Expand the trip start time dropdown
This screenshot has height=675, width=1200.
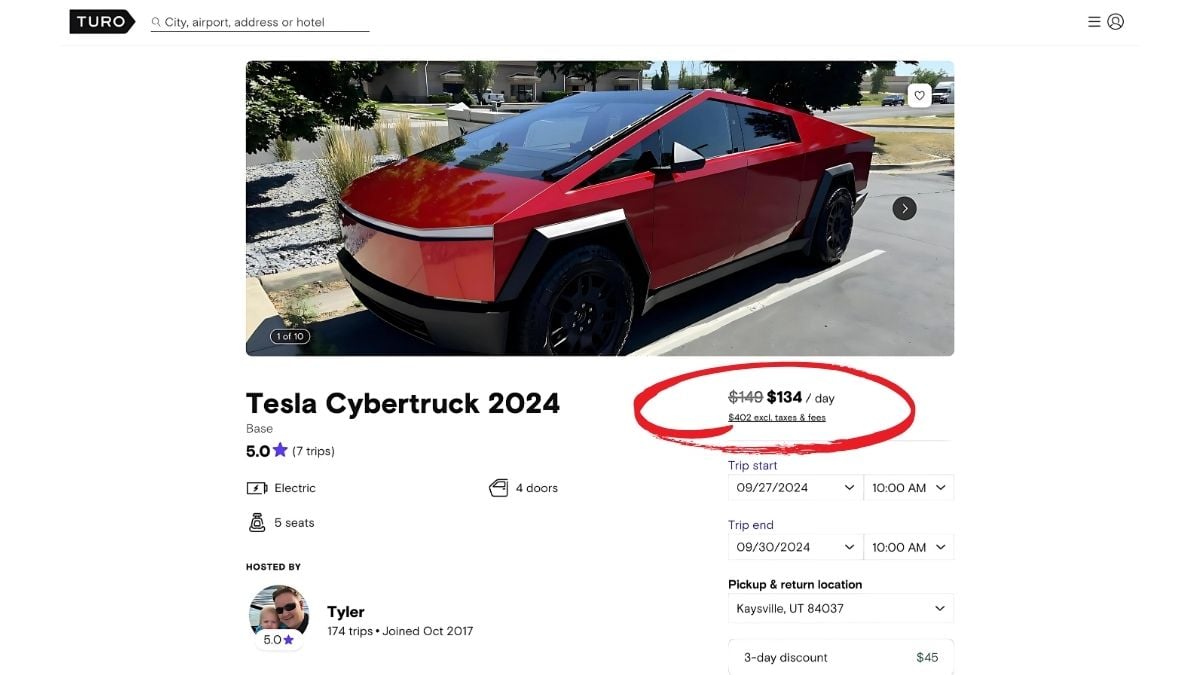point(909,488)
